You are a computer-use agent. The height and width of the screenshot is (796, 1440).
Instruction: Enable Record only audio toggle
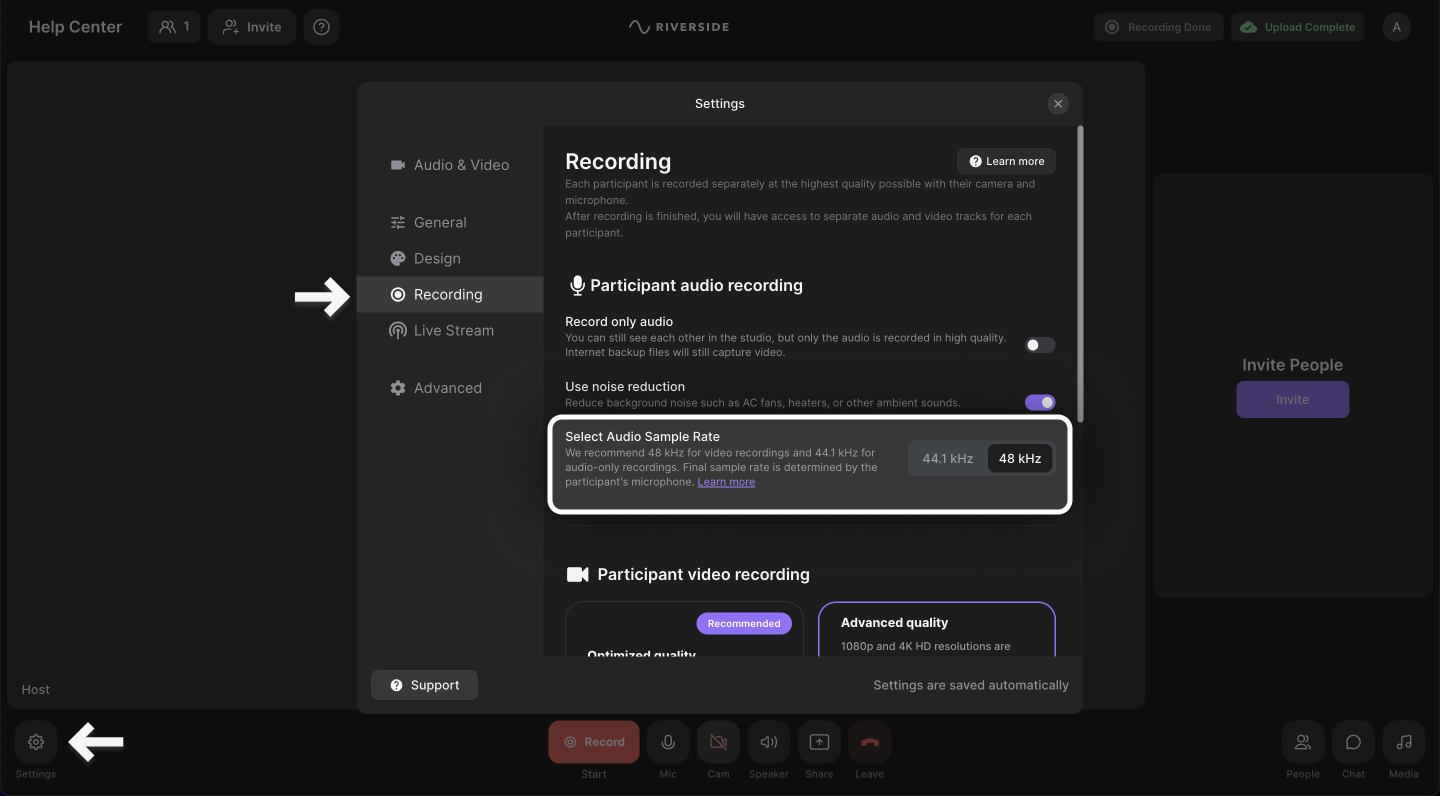(1040, 345)
